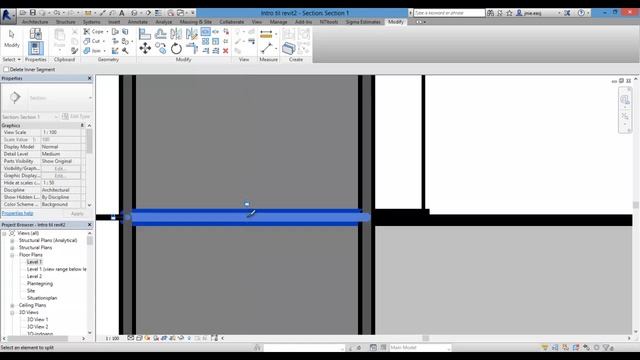
Task: Click the Save icon in quick access toolbar
Action: (x=33, y=13)
